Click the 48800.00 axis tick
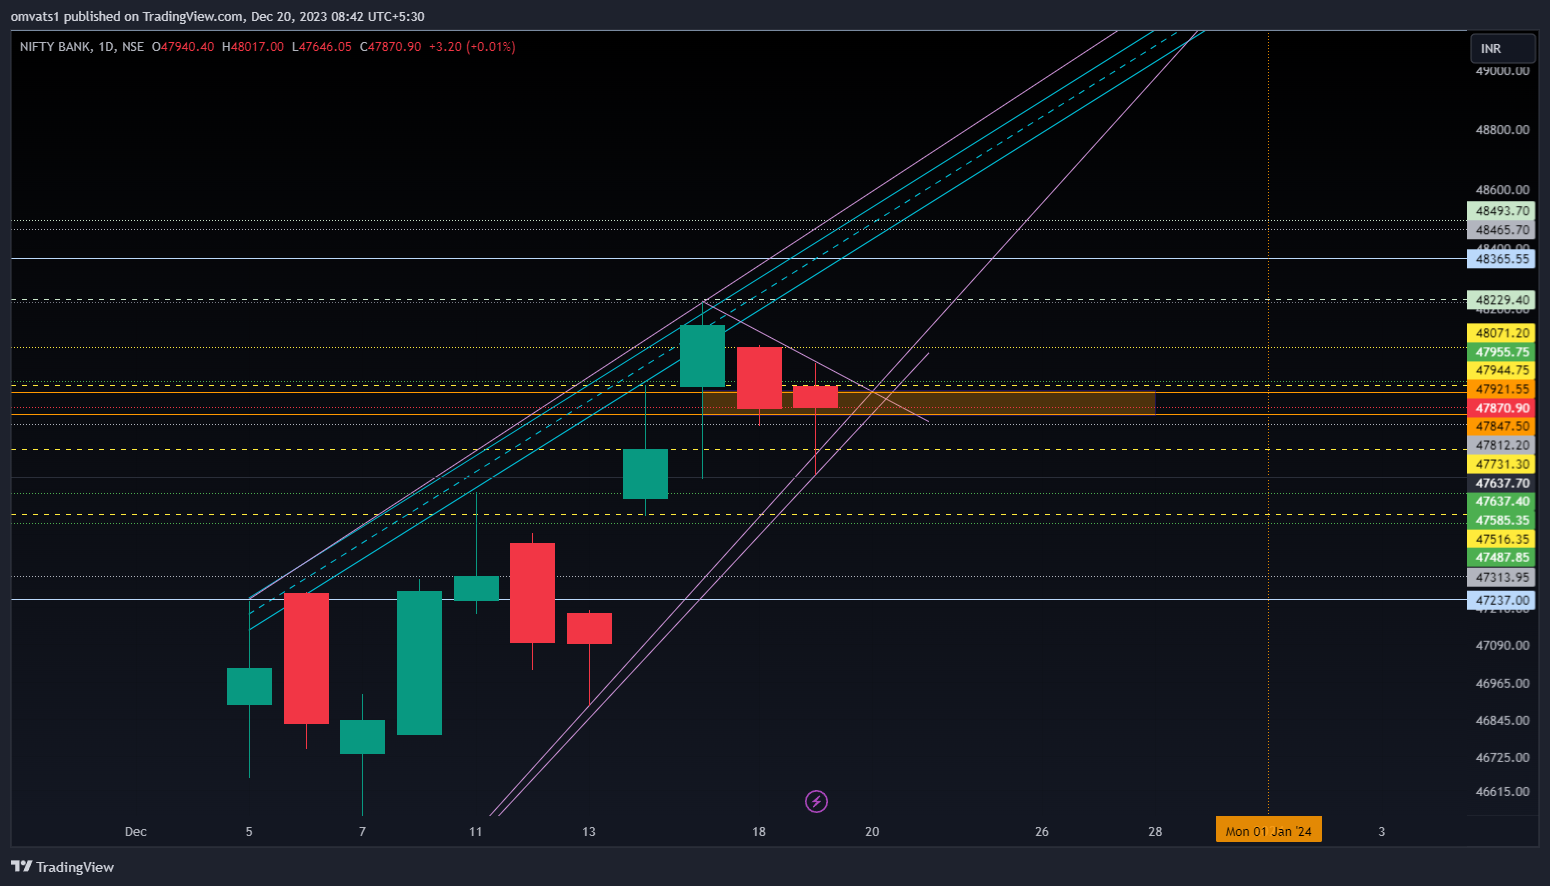1550x886 pixels. [x=1502, y=130]
